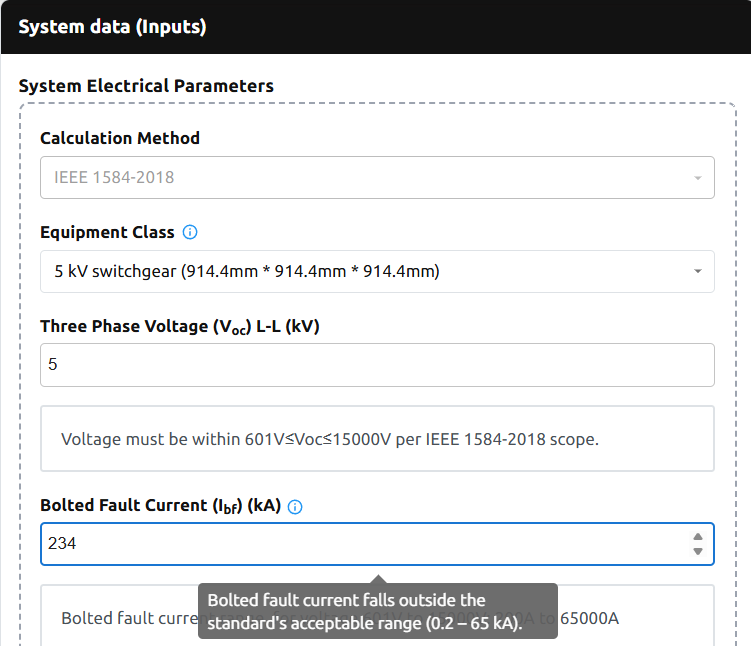Viewport: 751px width, 646px height.
Task: Decrease bolted fault current with down arrow
Action: pyautogui.click(x=697, y=551)
